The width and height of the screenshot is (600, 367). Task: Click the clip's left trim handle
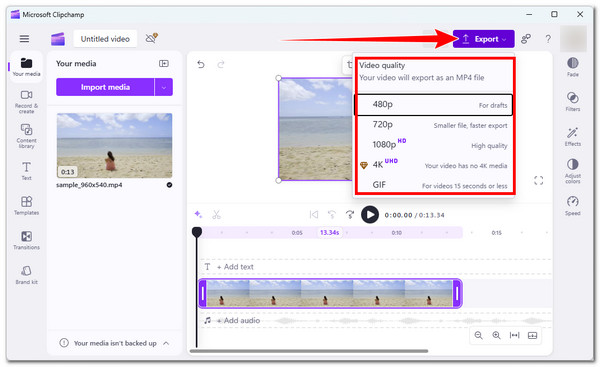click(x=203, y=294)
